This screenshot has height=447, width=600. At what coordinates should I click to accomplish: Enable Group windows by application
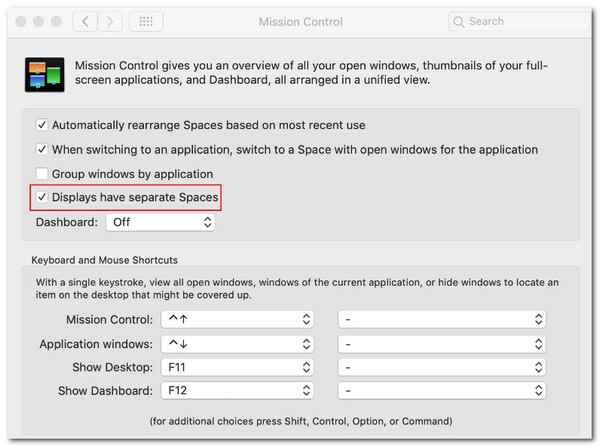42,174
